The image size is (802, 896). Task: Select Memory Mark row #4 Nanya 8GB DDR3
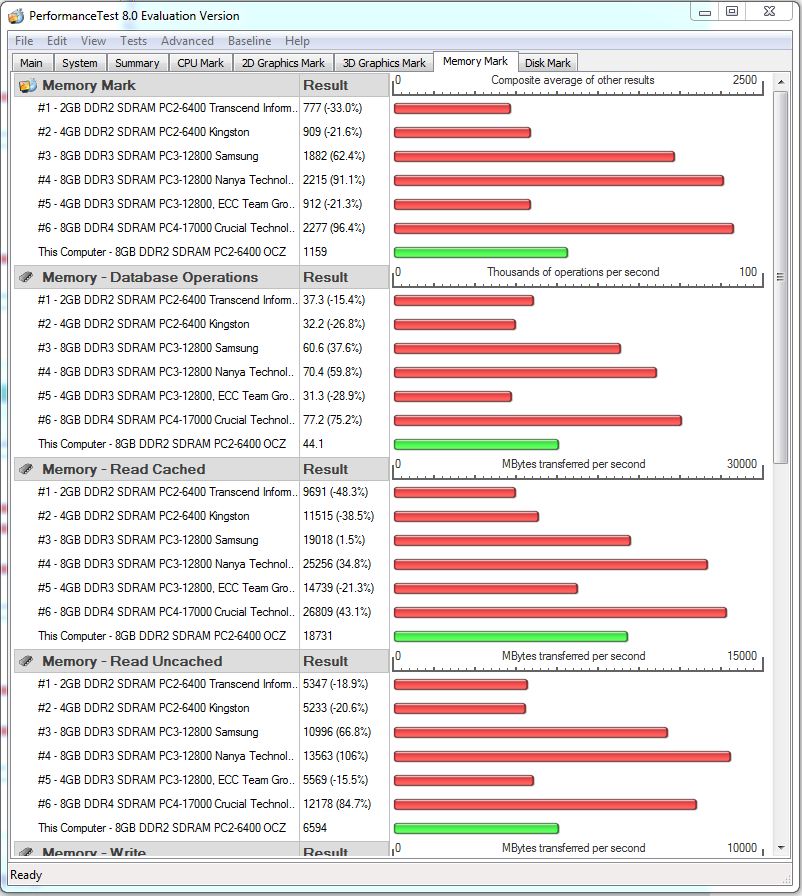click(166, 180)
